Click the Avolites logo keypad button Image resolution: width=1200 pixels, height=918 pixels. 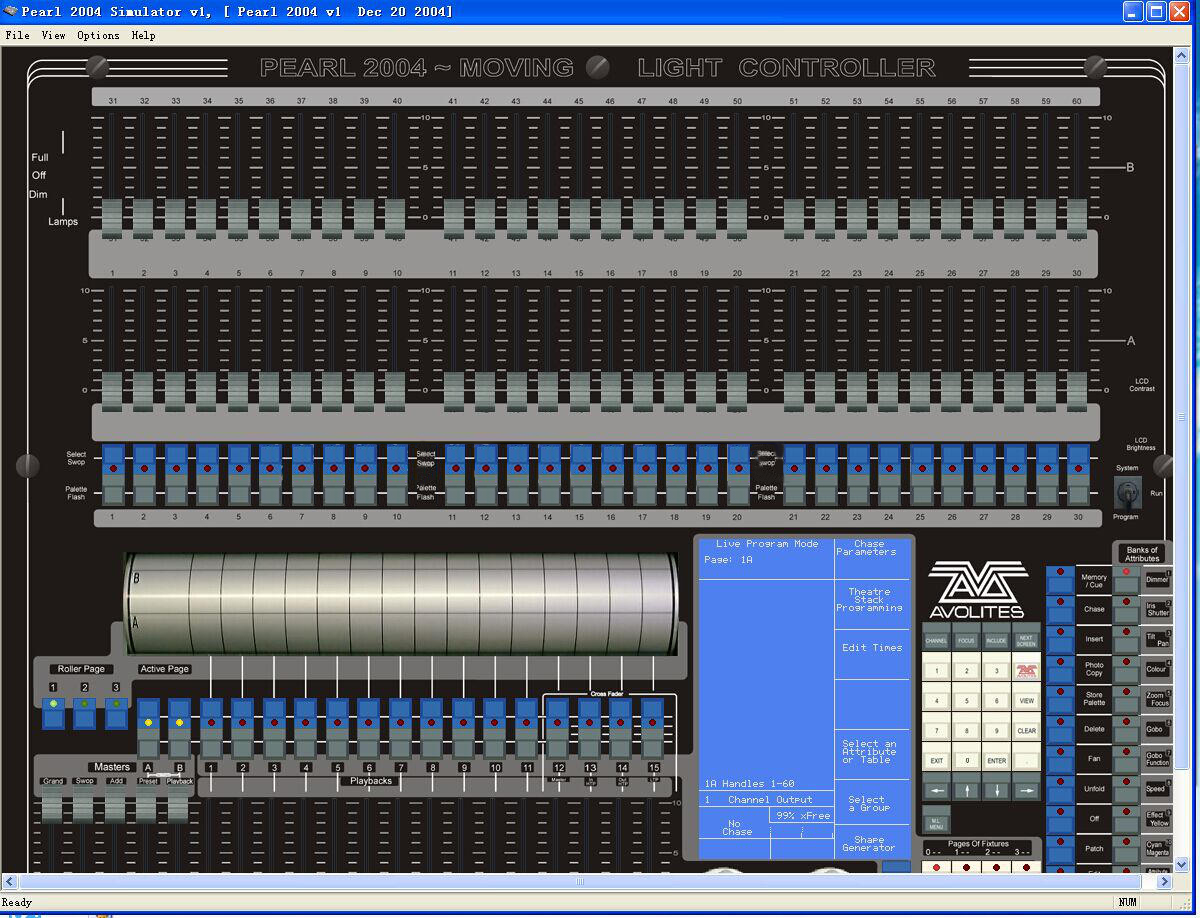point(1026,671)
